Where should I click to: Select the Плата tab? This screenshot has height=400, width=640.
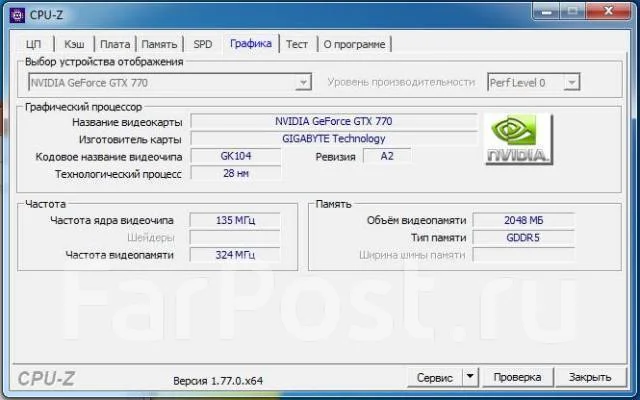pos(115,44)
